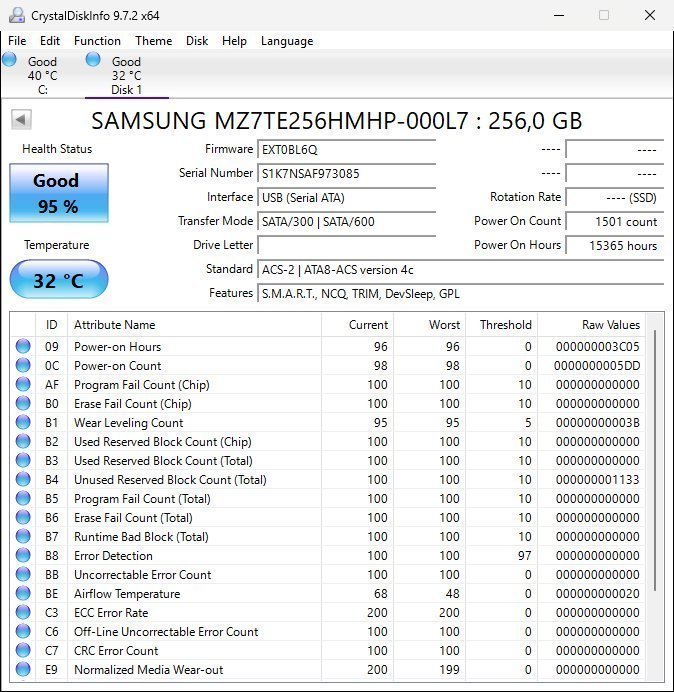Click status orb for Normalized Media Wear-out
The height and width of the screenshot is (692, 674).
(x=23, y=669)
